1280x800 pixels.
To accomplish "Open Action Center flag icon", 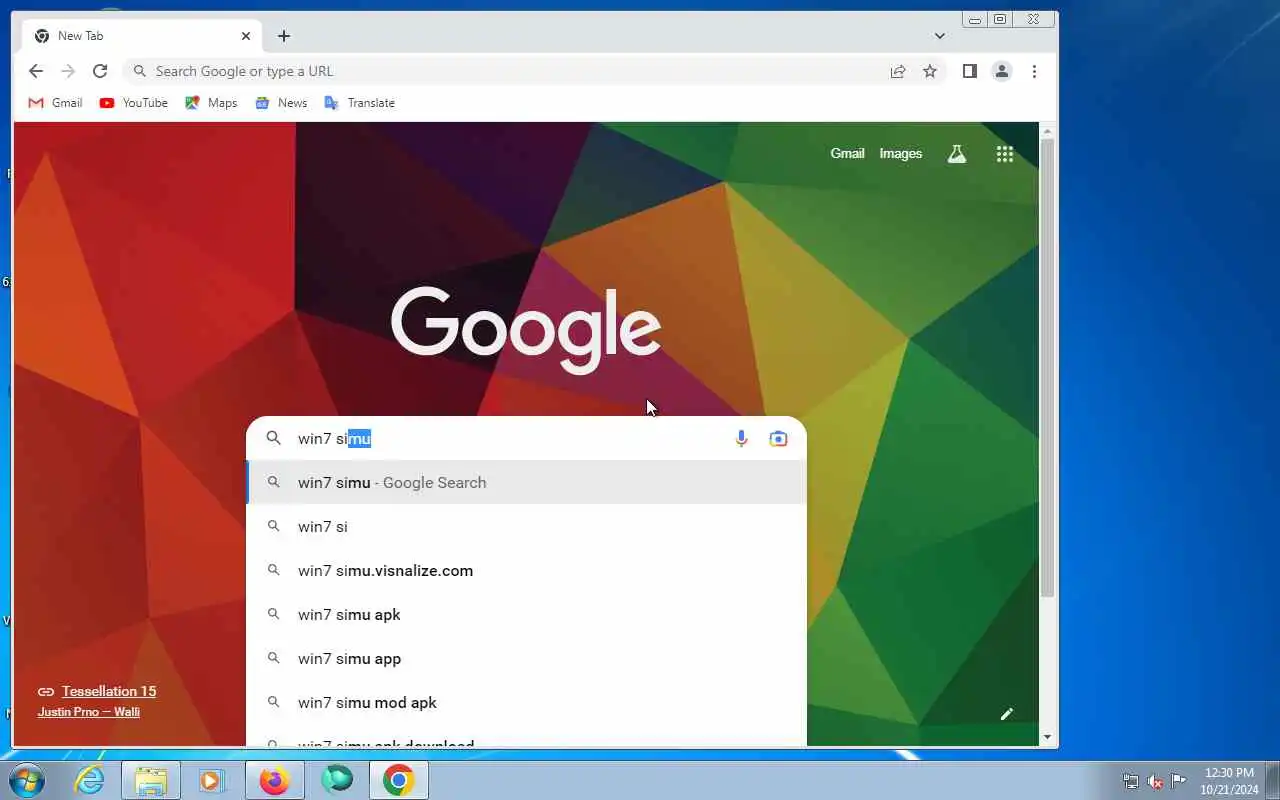I will coord(1179,781).
